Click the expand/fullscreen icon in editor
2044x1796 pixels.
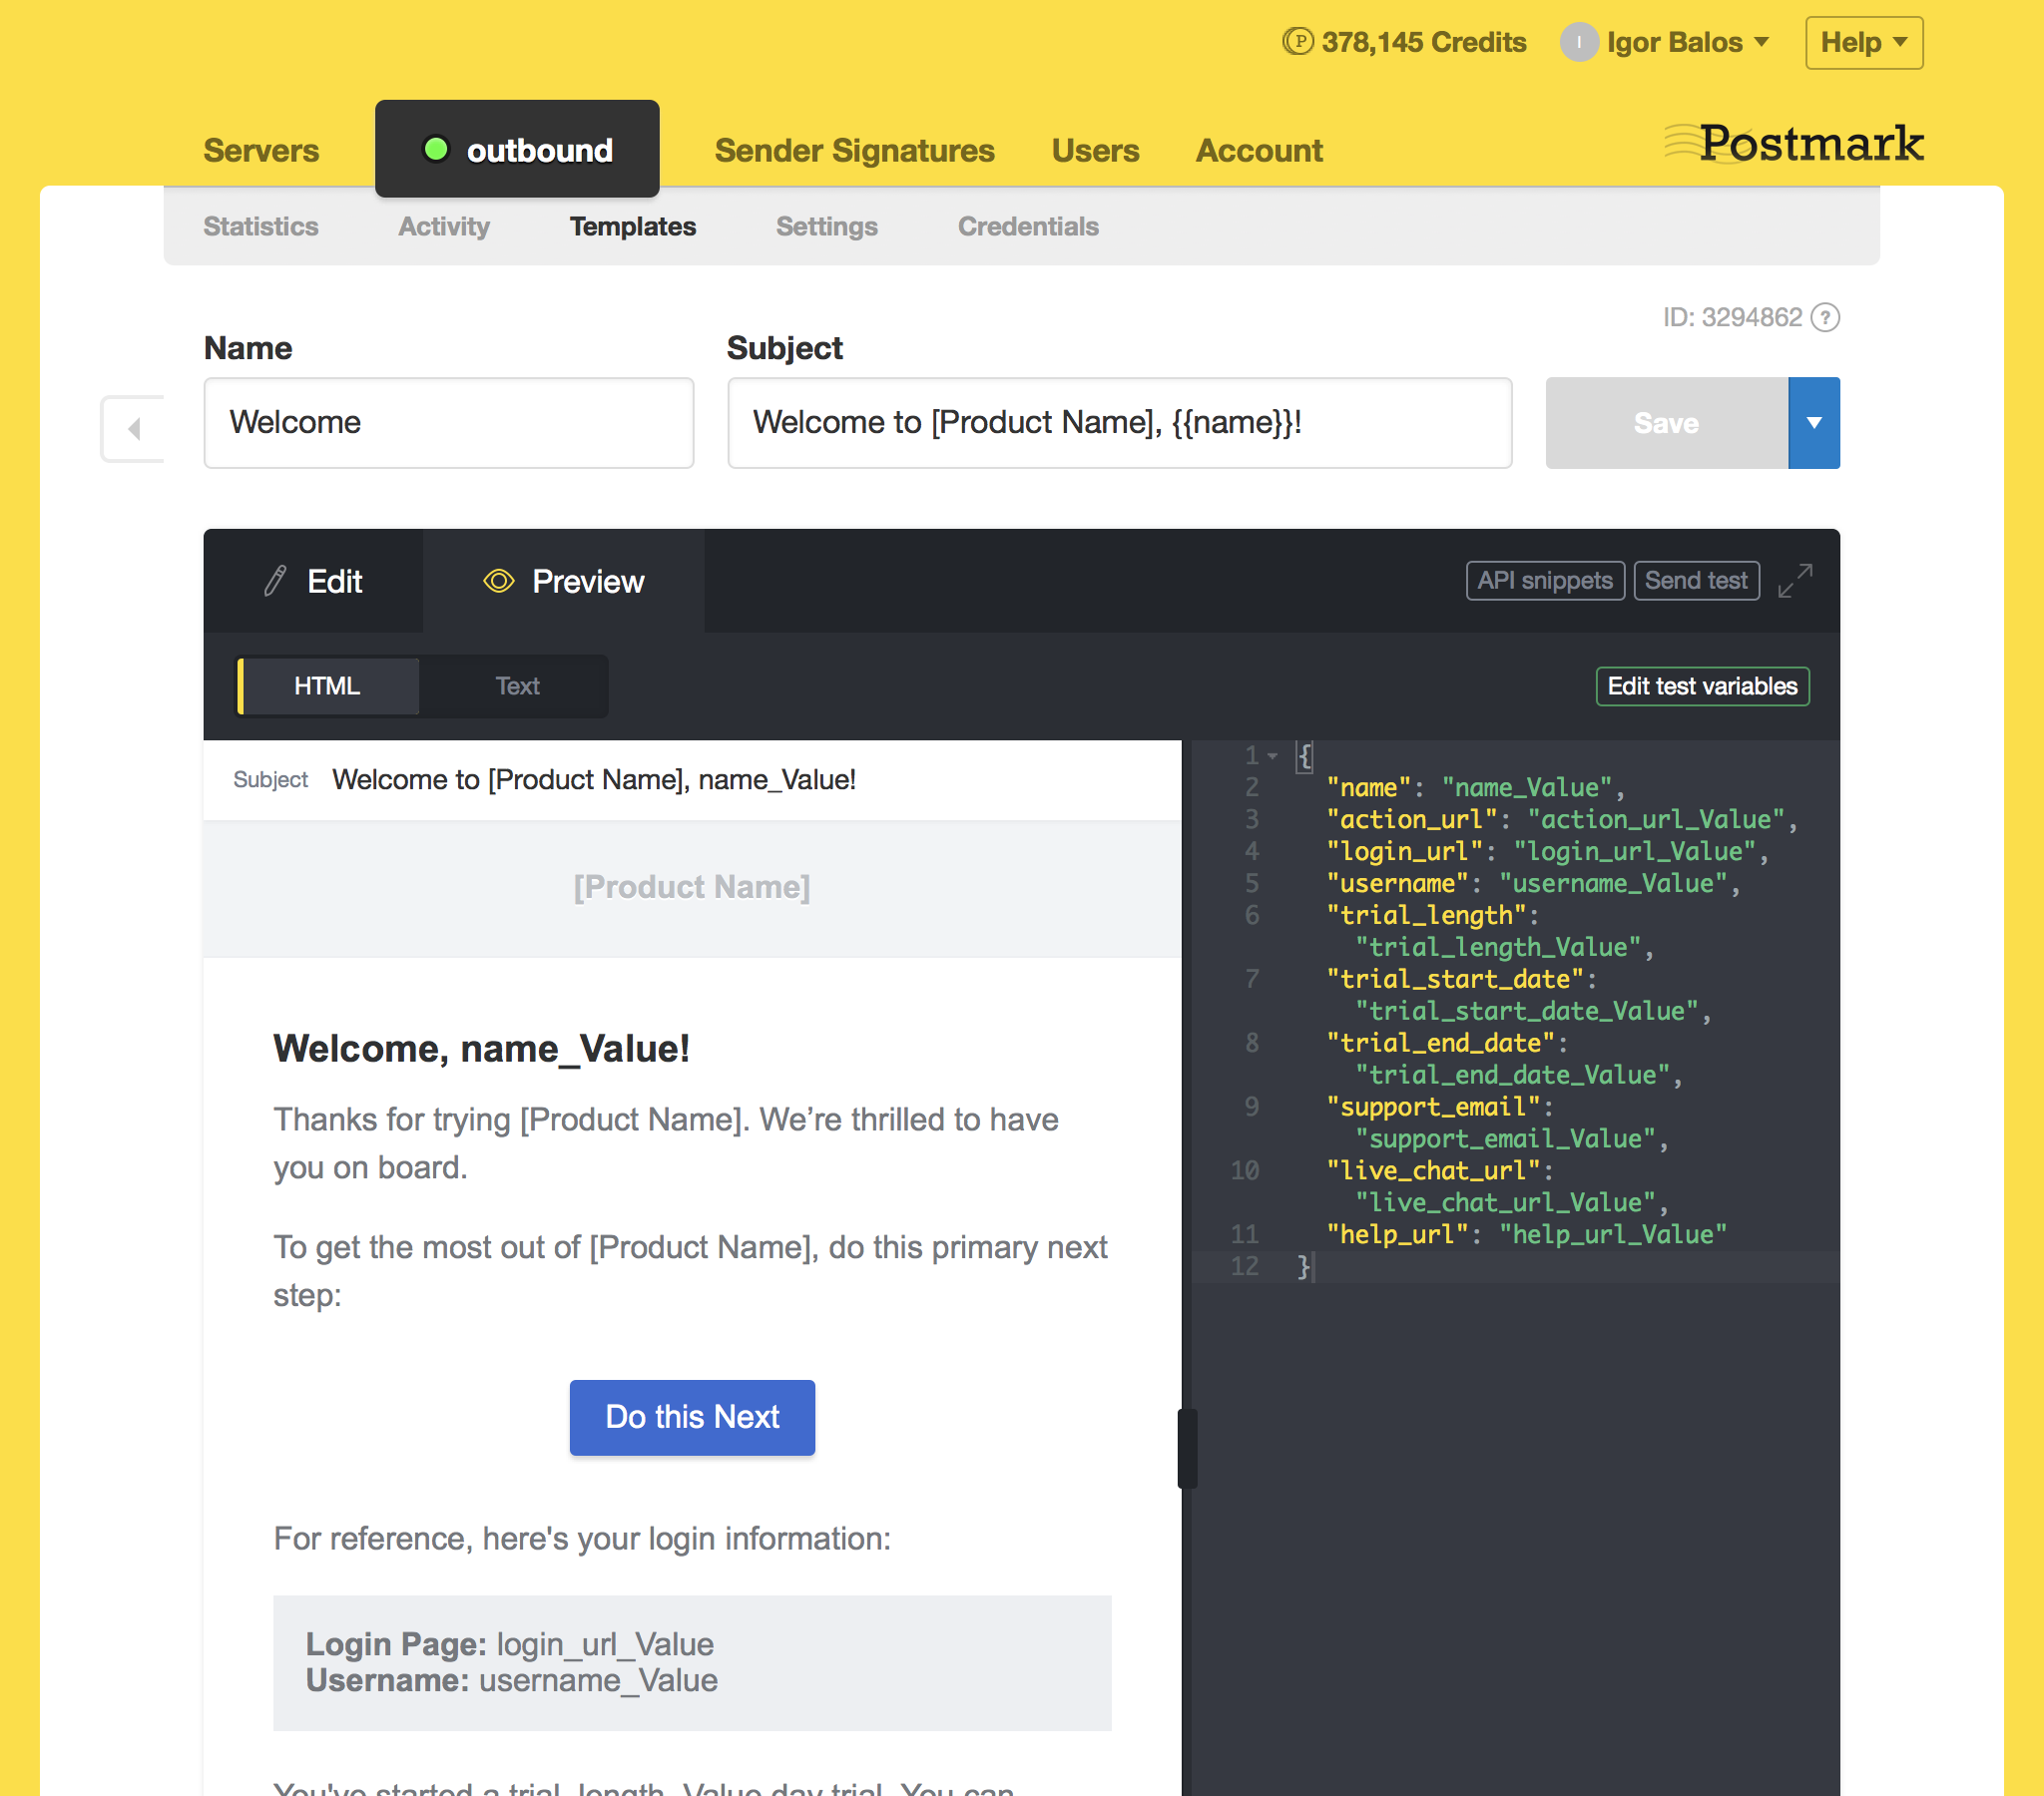1797,579
